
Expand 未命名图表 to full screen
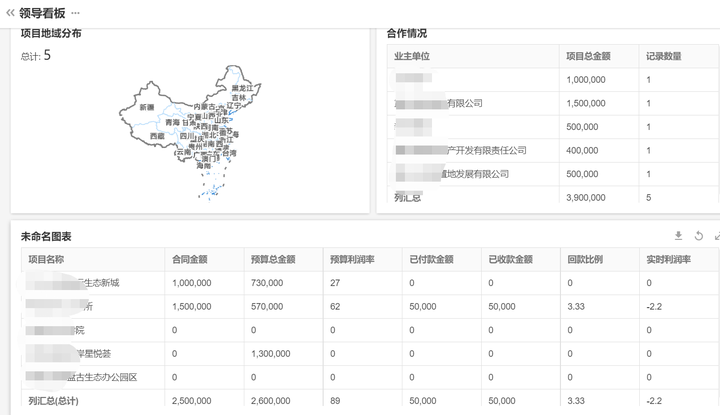coord(717,236)
